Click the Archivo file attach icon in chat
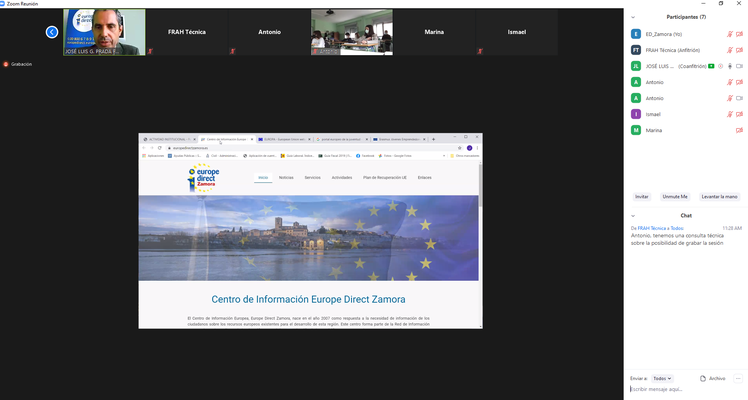Image resolution: width=748 pixels, height=400 pixels. point(703,379)
